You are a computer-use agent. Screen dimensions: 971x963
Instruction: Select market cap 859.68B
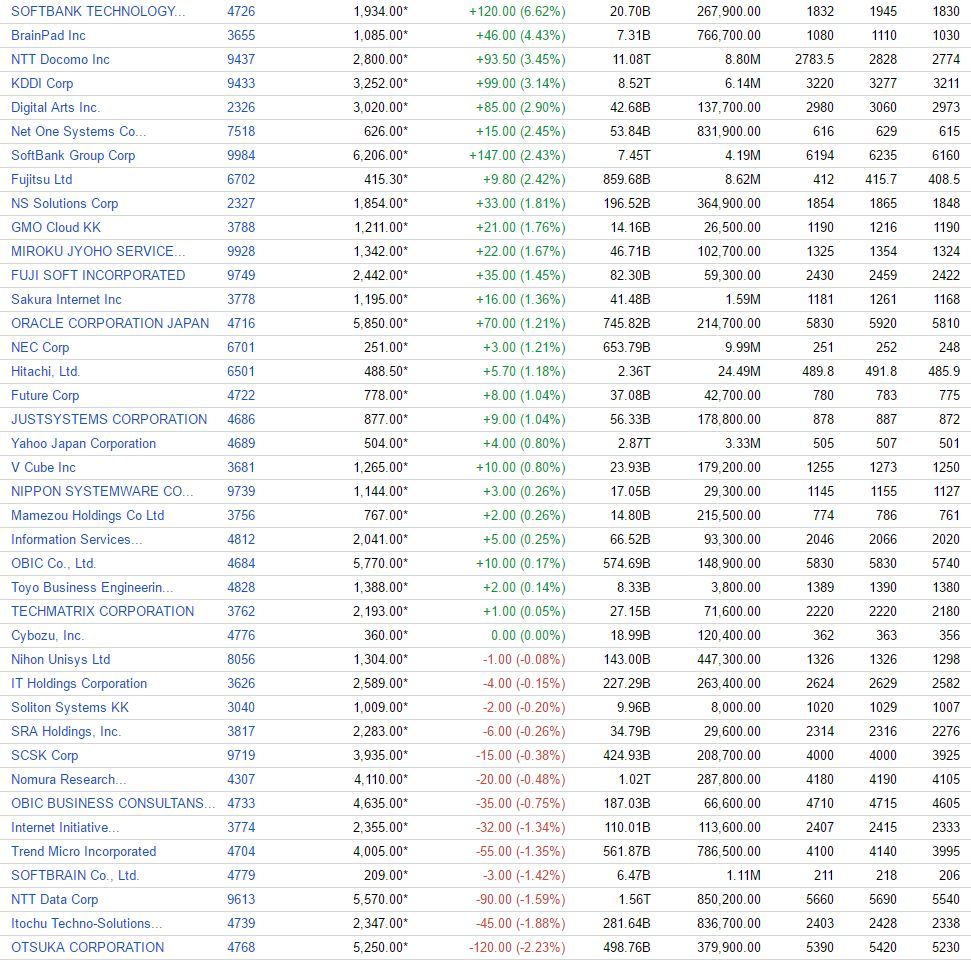click(x=627, y=180)
